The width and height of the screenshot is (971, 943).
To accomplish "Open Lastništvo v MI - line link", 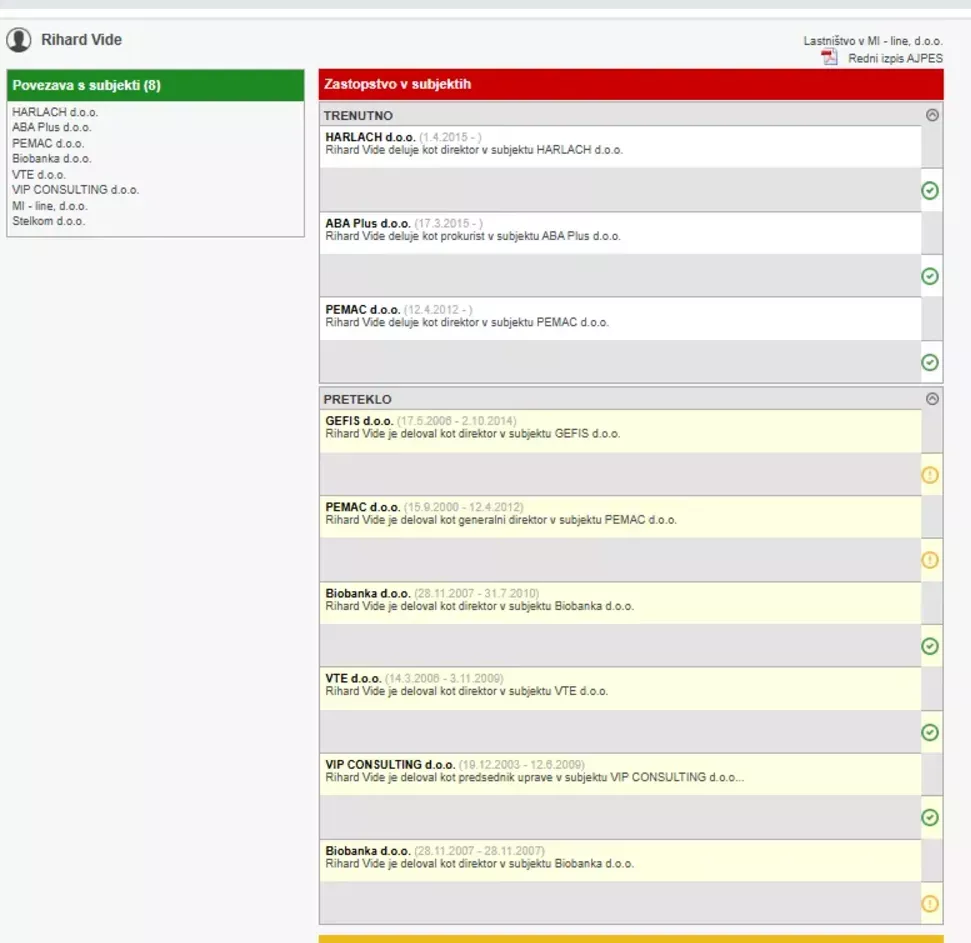I will coord(873,41).
